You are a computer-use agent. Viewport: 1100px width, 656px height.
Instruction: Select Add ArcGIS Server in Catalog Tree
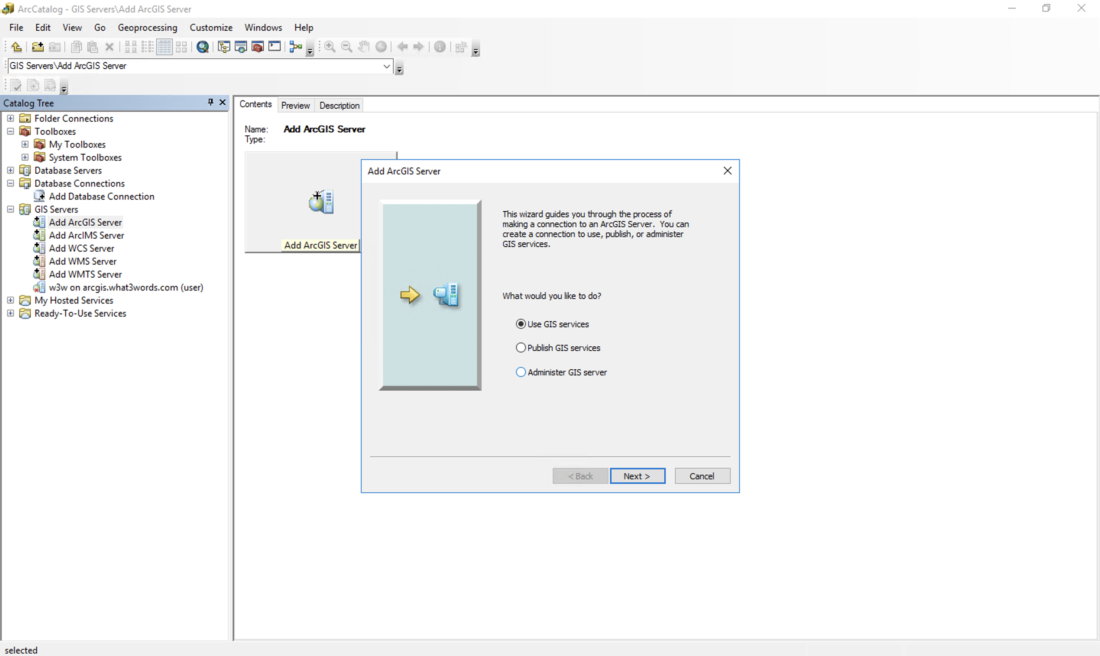[x=86, y=222]
